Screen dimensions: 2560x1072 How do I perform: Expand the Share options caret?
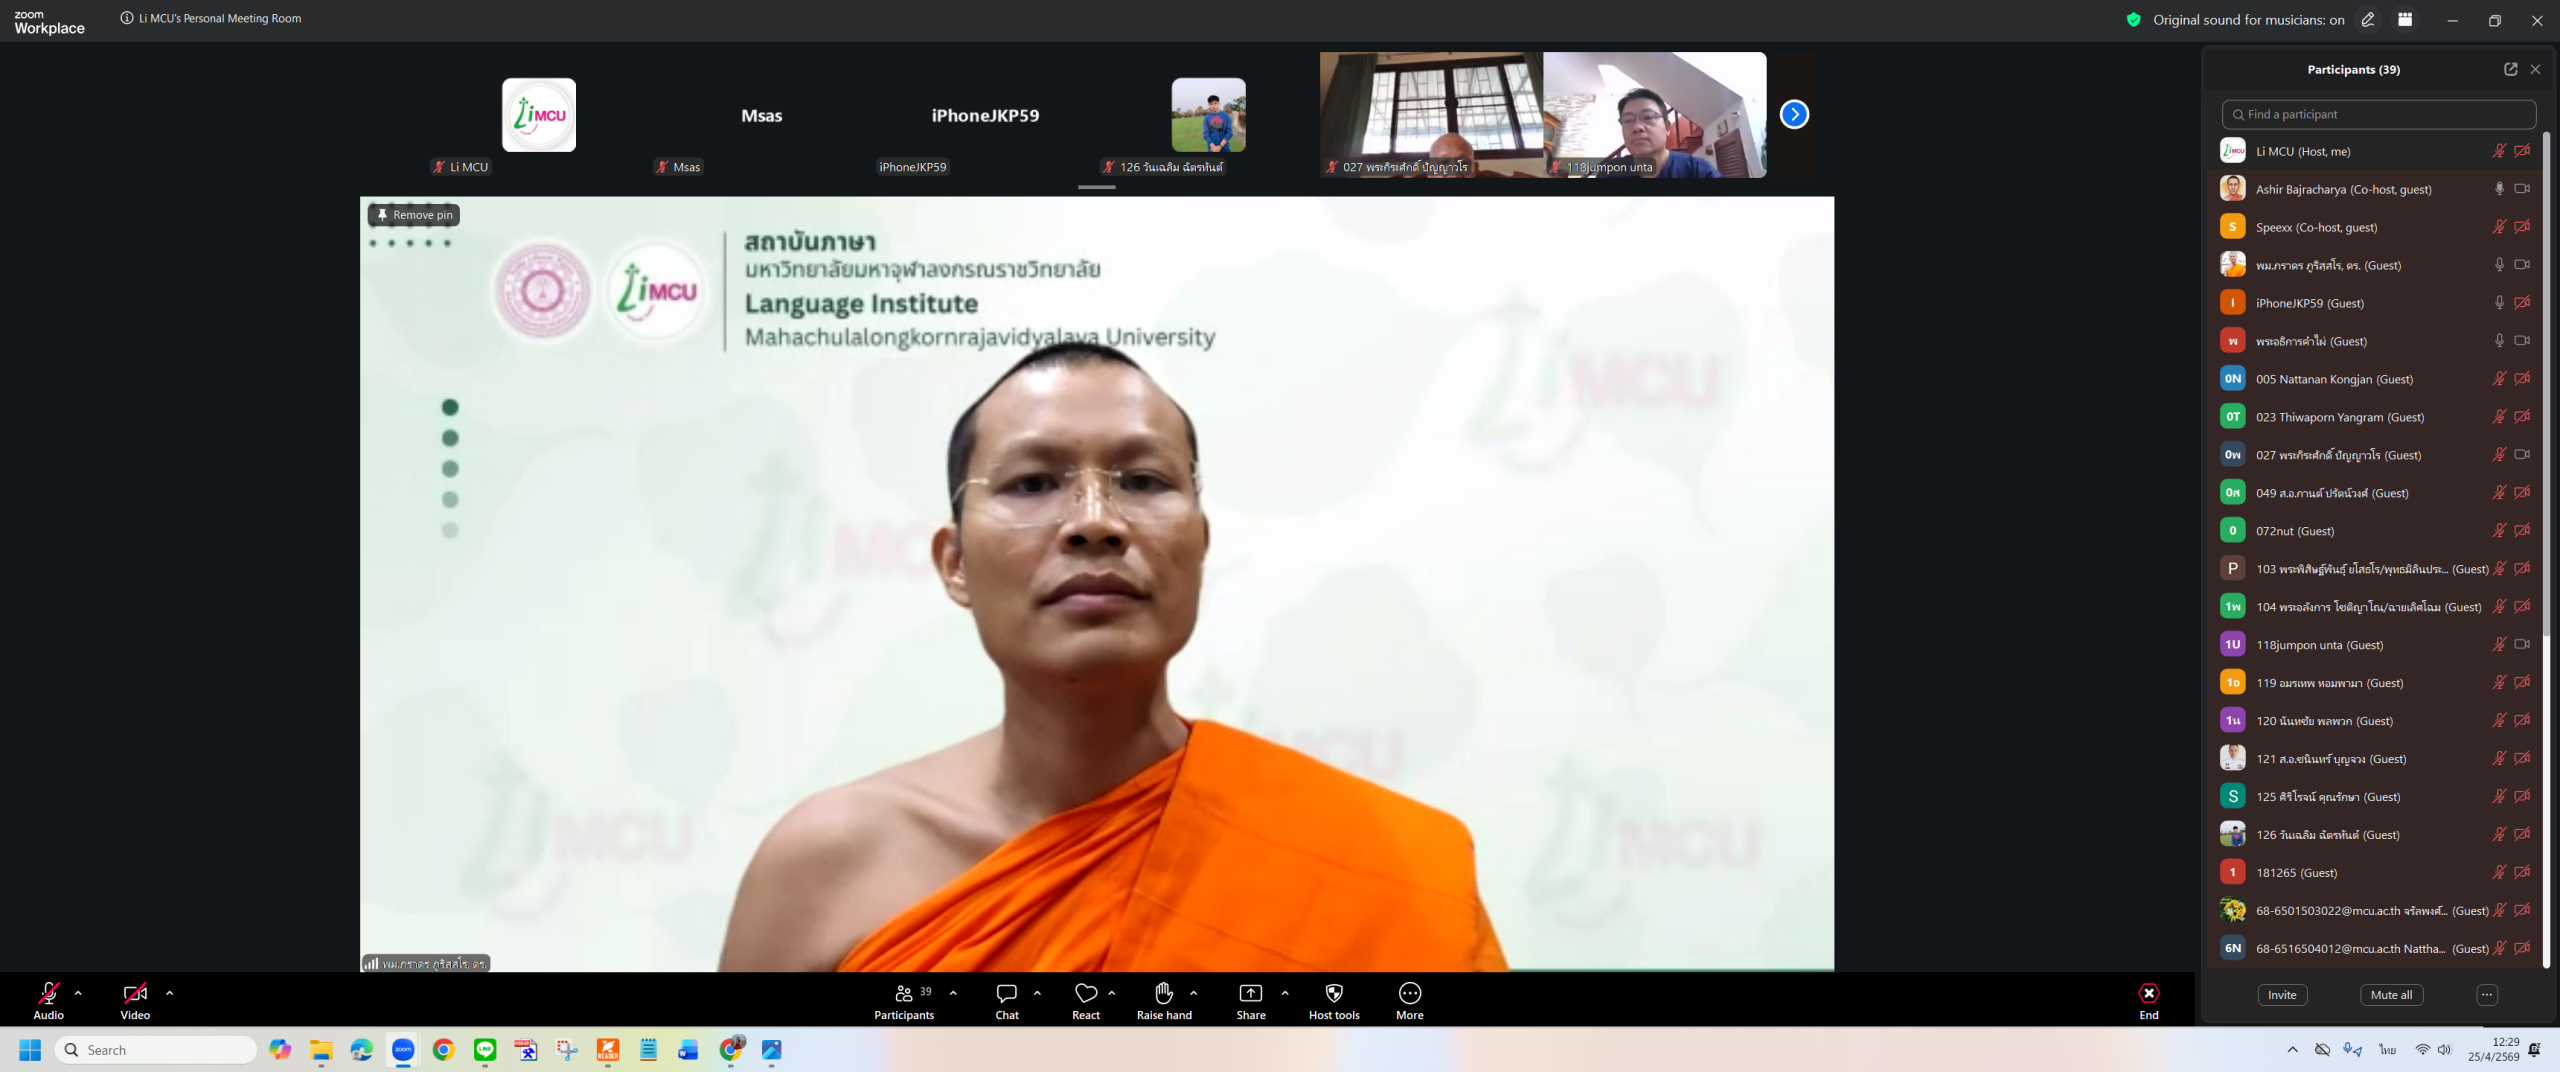pyautogui.click(x=1285, y=993)
